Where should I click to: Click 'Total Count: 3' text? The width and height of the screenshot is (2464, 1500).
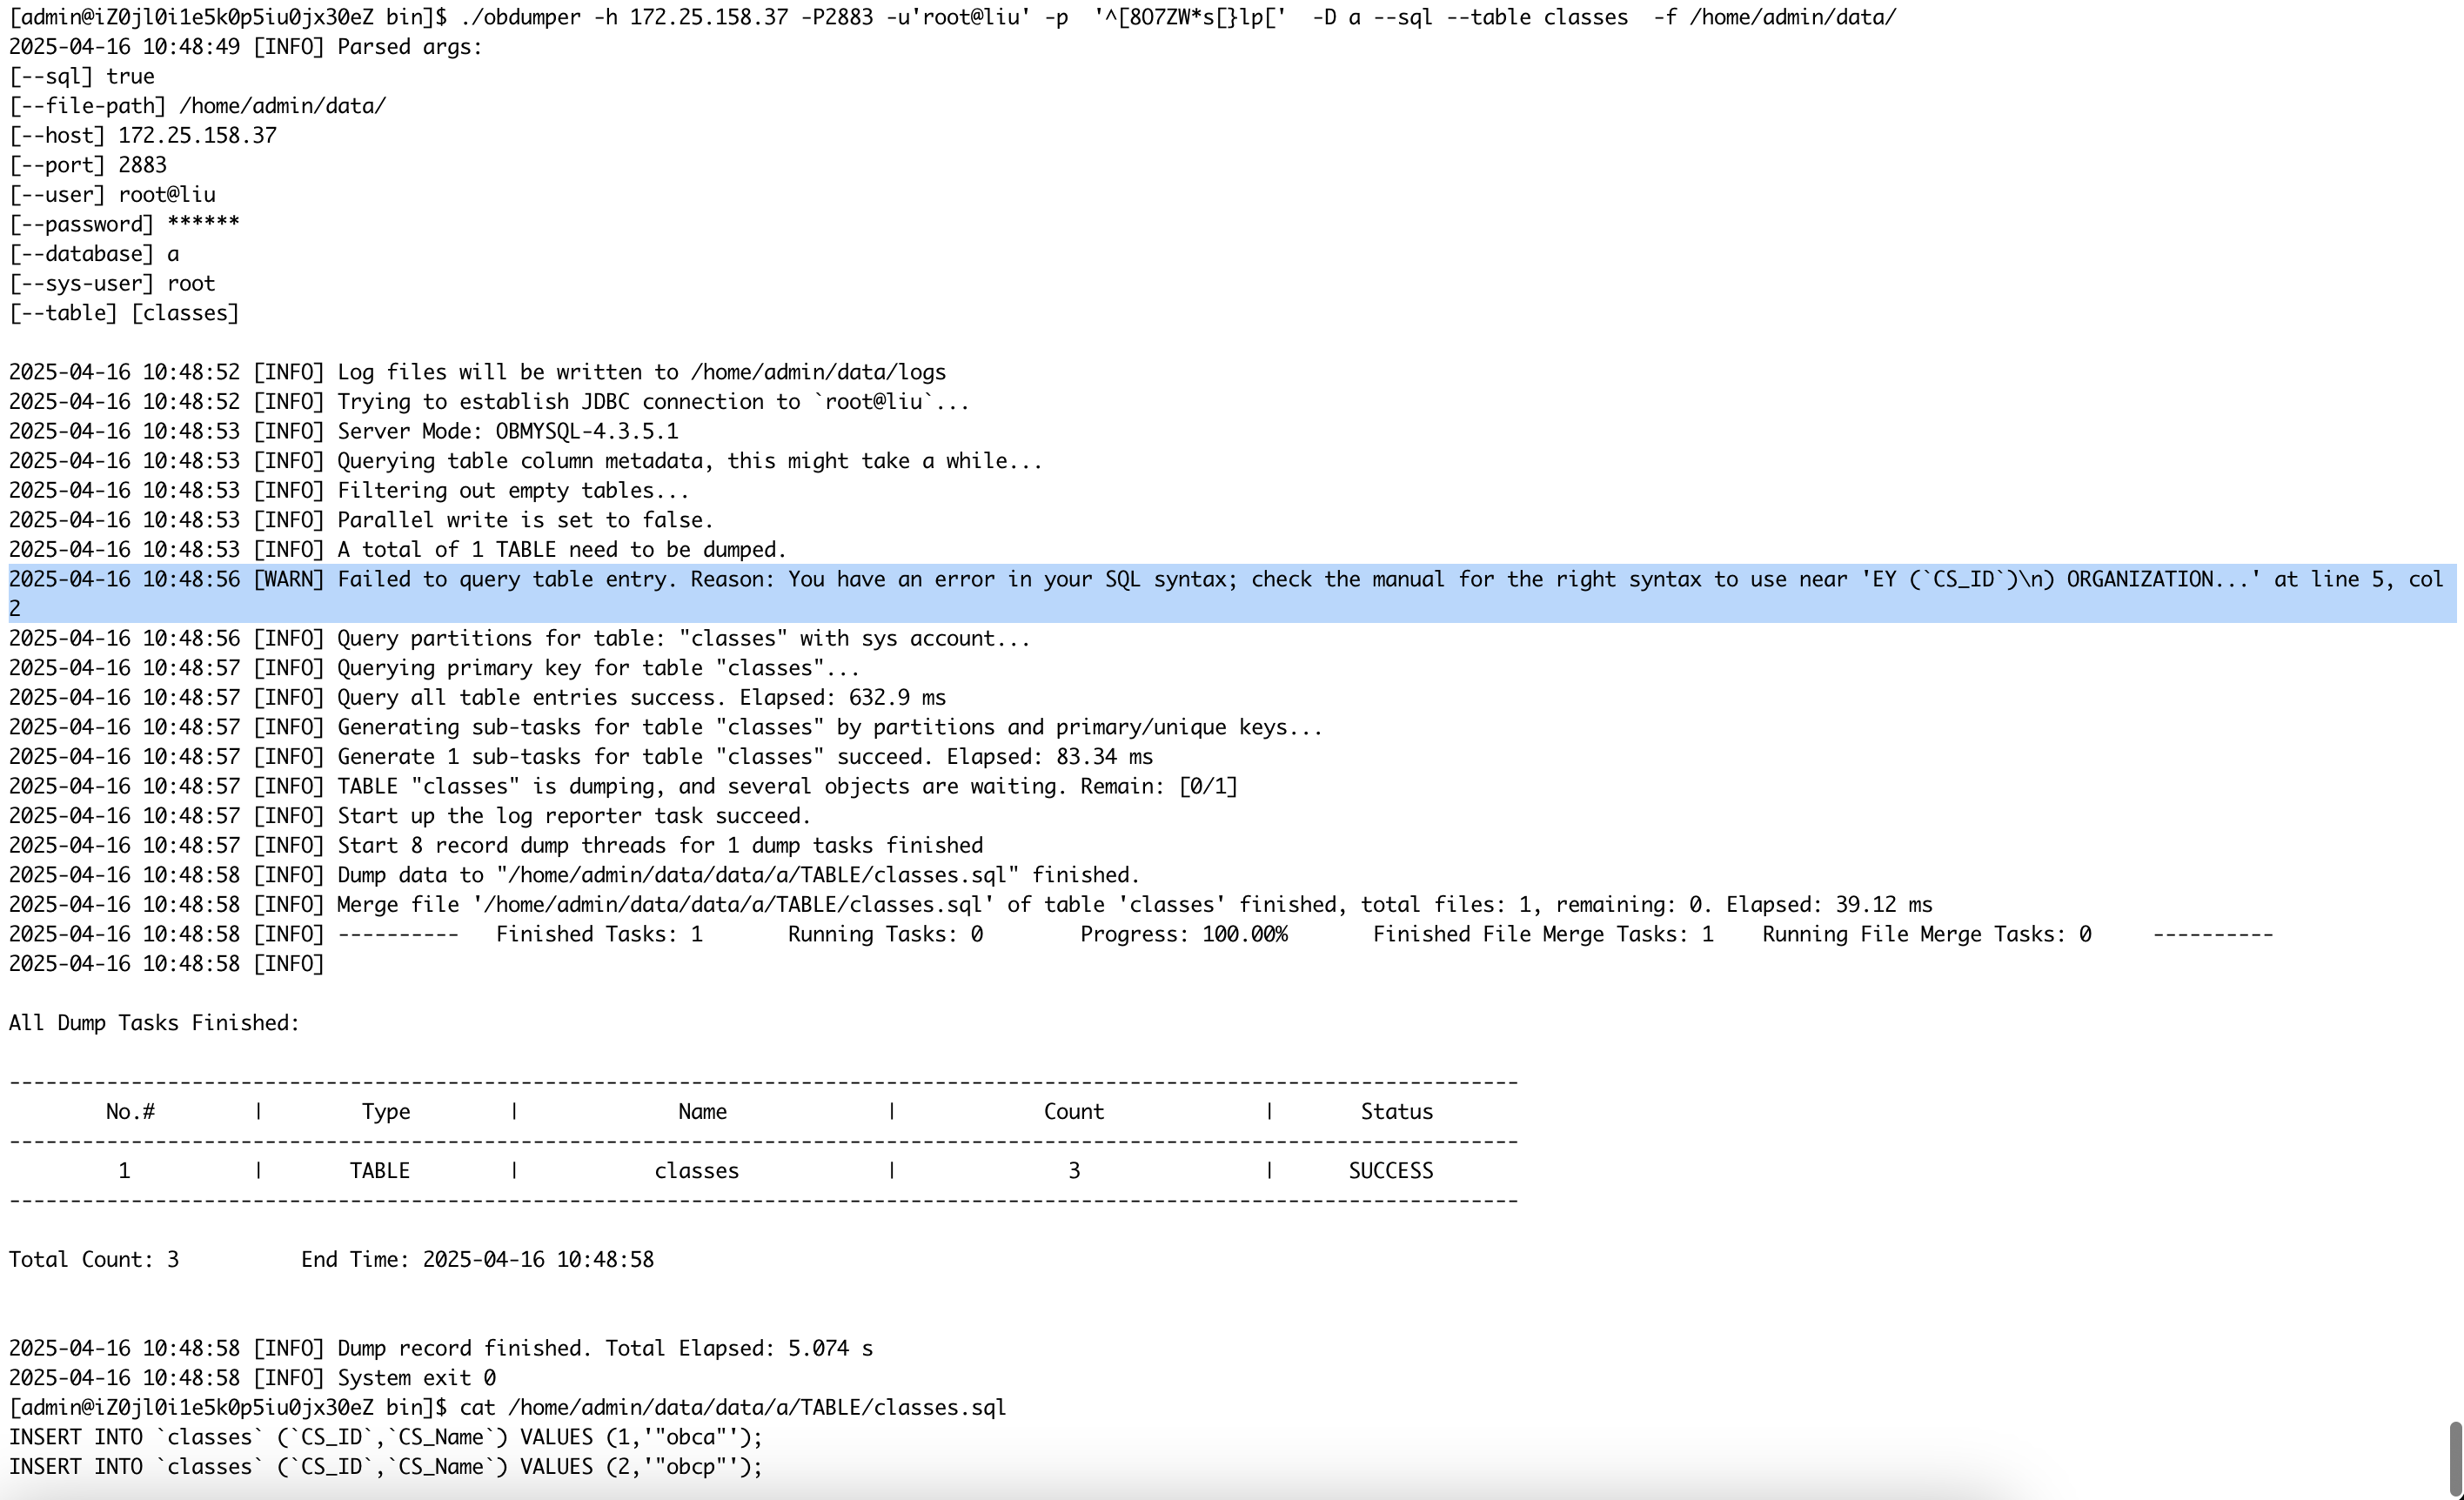[x=94, y=1260]
